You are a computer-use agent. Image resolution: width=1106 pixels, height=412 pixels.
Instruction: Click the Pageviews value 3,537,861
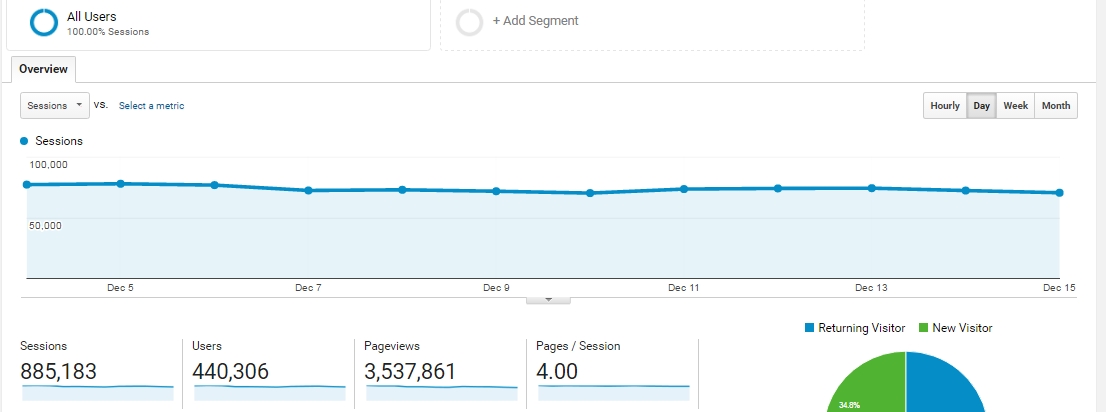pyautogui.click(x=411, y=371)
